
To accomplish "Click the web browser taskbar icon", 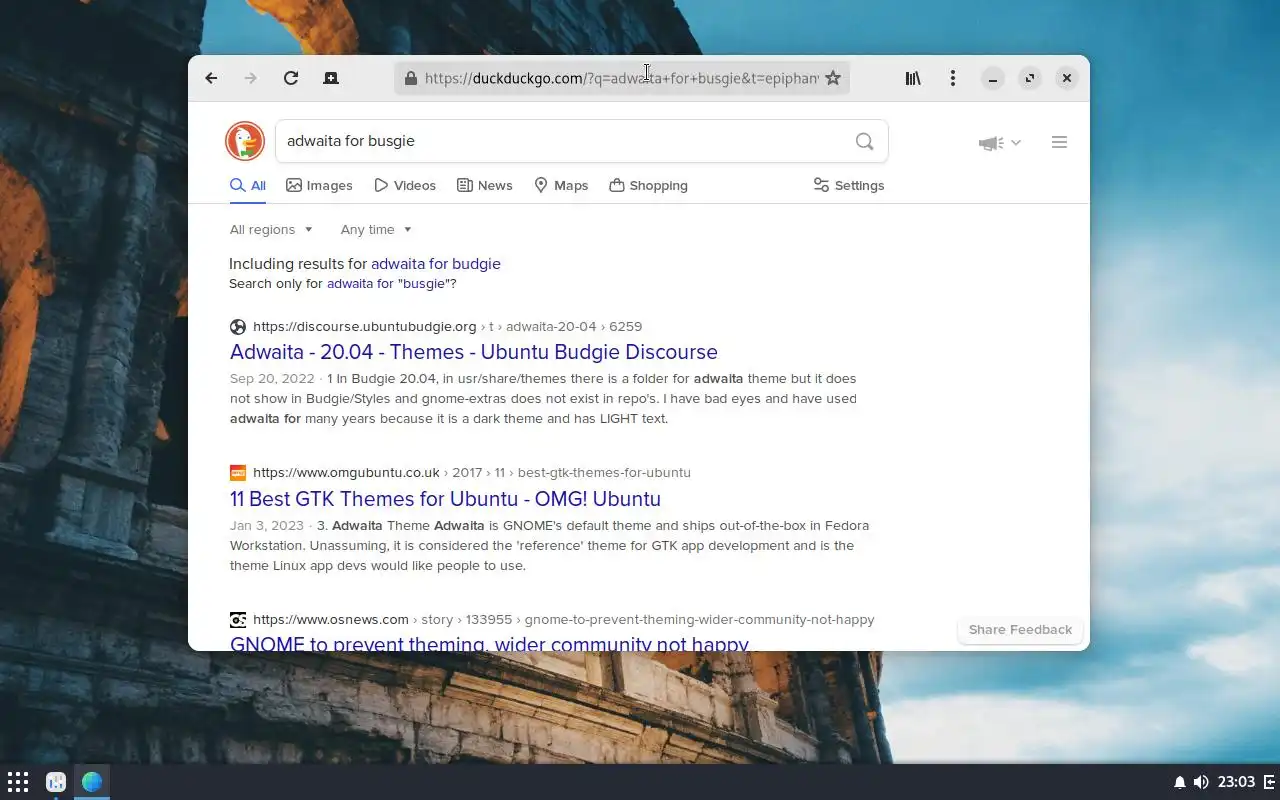I will (92, 782).
